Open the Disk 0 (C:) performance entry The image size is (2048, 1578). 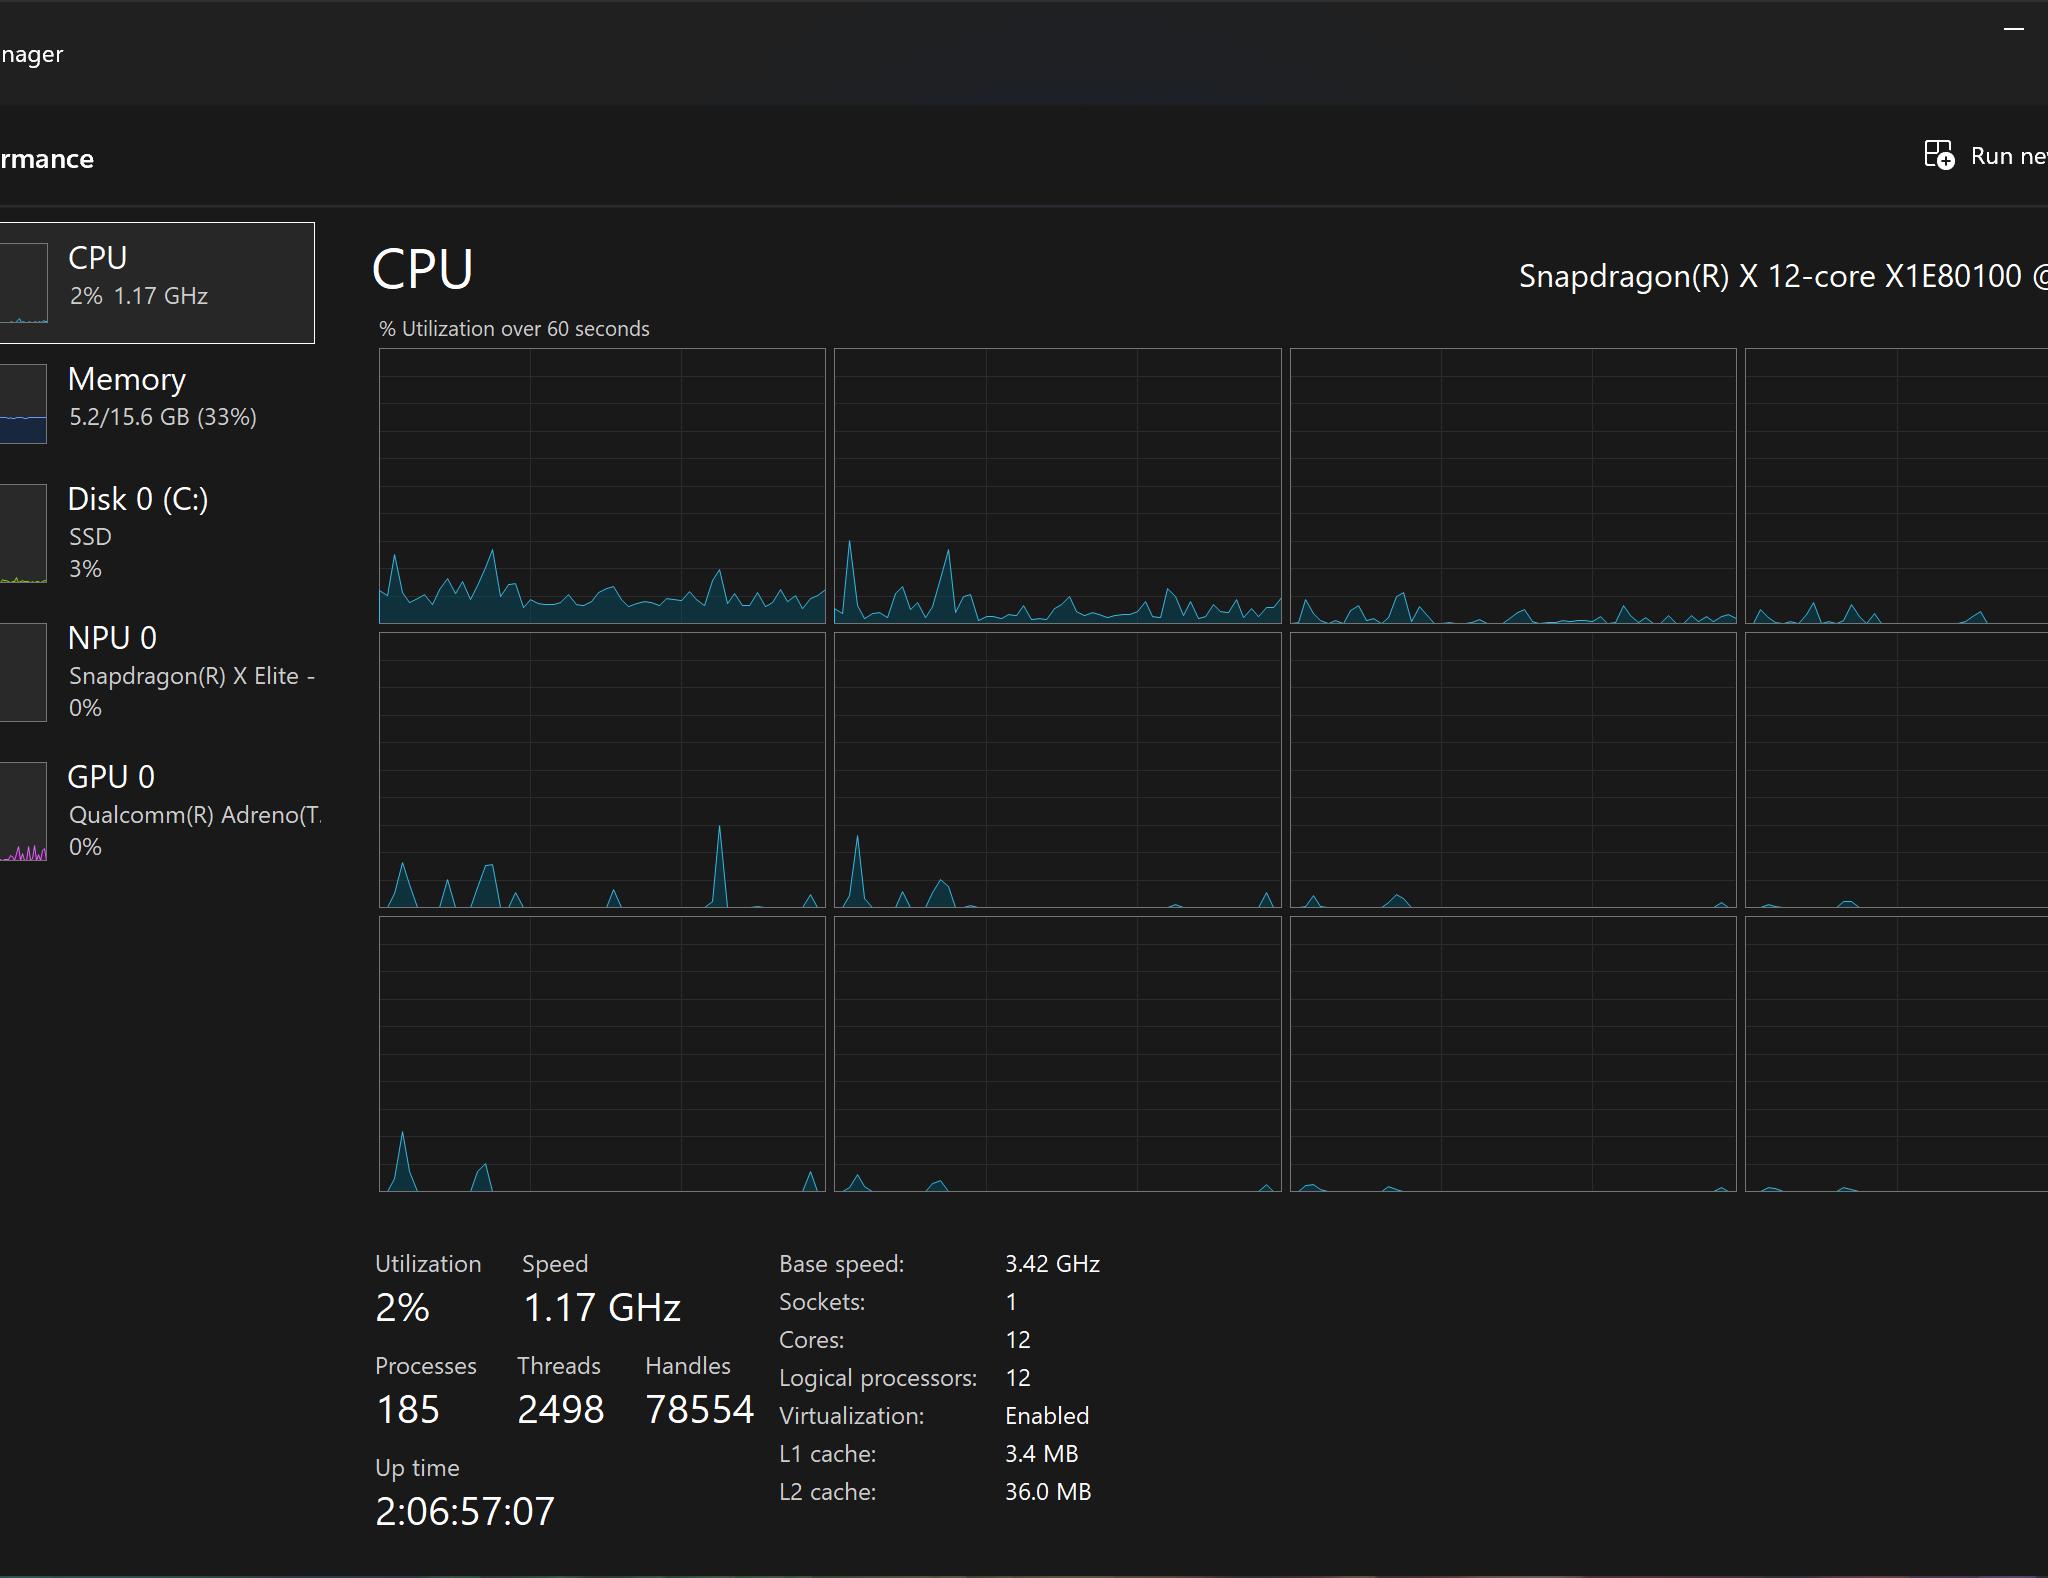[157, 533]
